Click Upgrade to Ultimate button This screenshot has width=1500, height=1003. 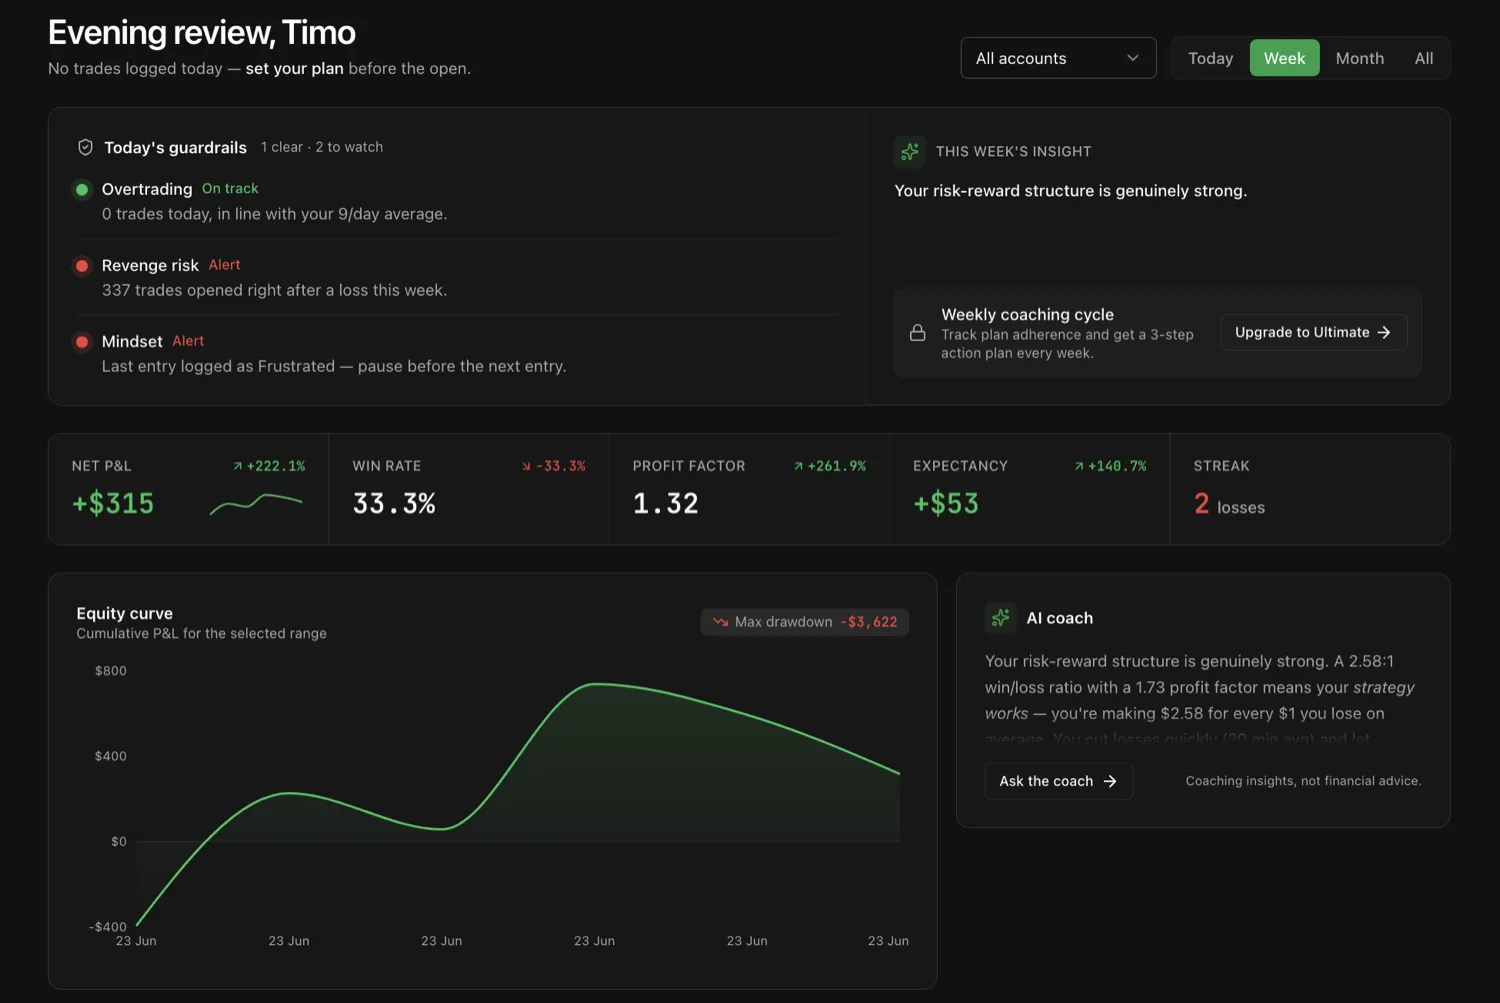[x=1313, y=332]
